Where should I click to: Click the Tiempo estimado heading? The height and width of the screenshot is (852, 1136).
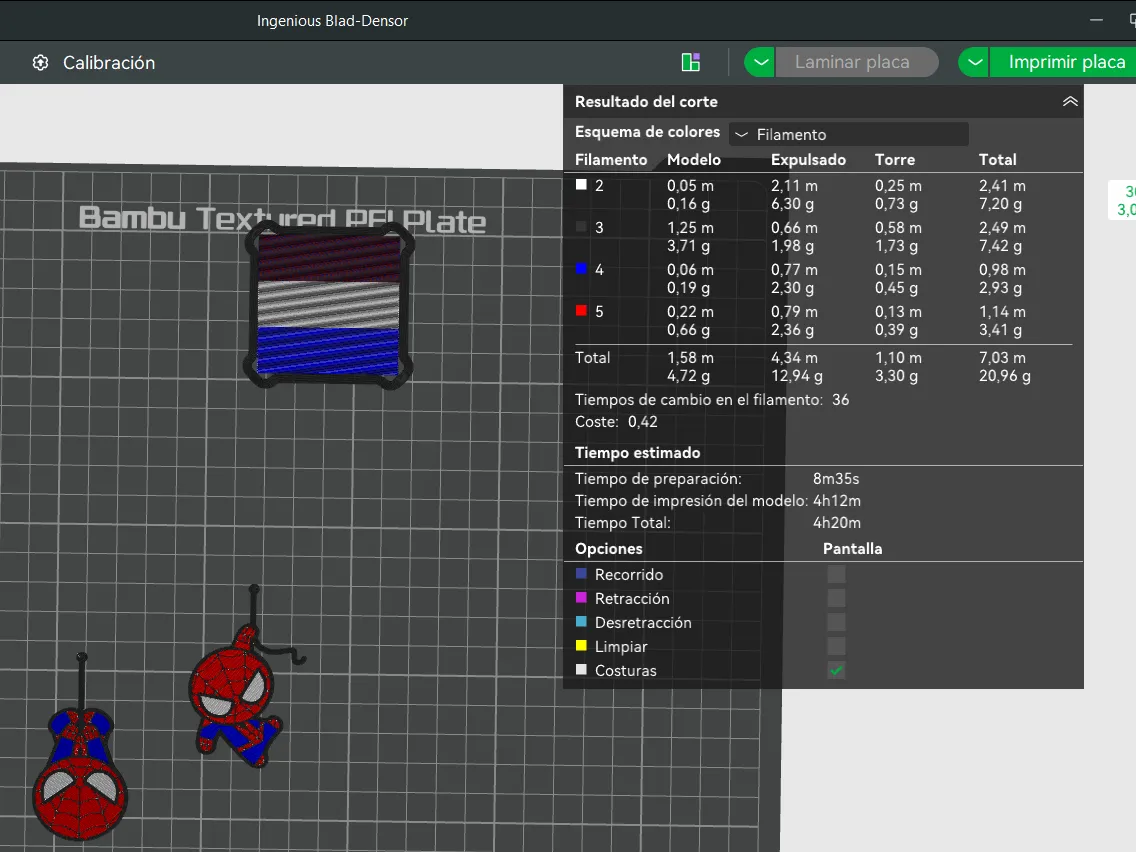pos(638,453)
